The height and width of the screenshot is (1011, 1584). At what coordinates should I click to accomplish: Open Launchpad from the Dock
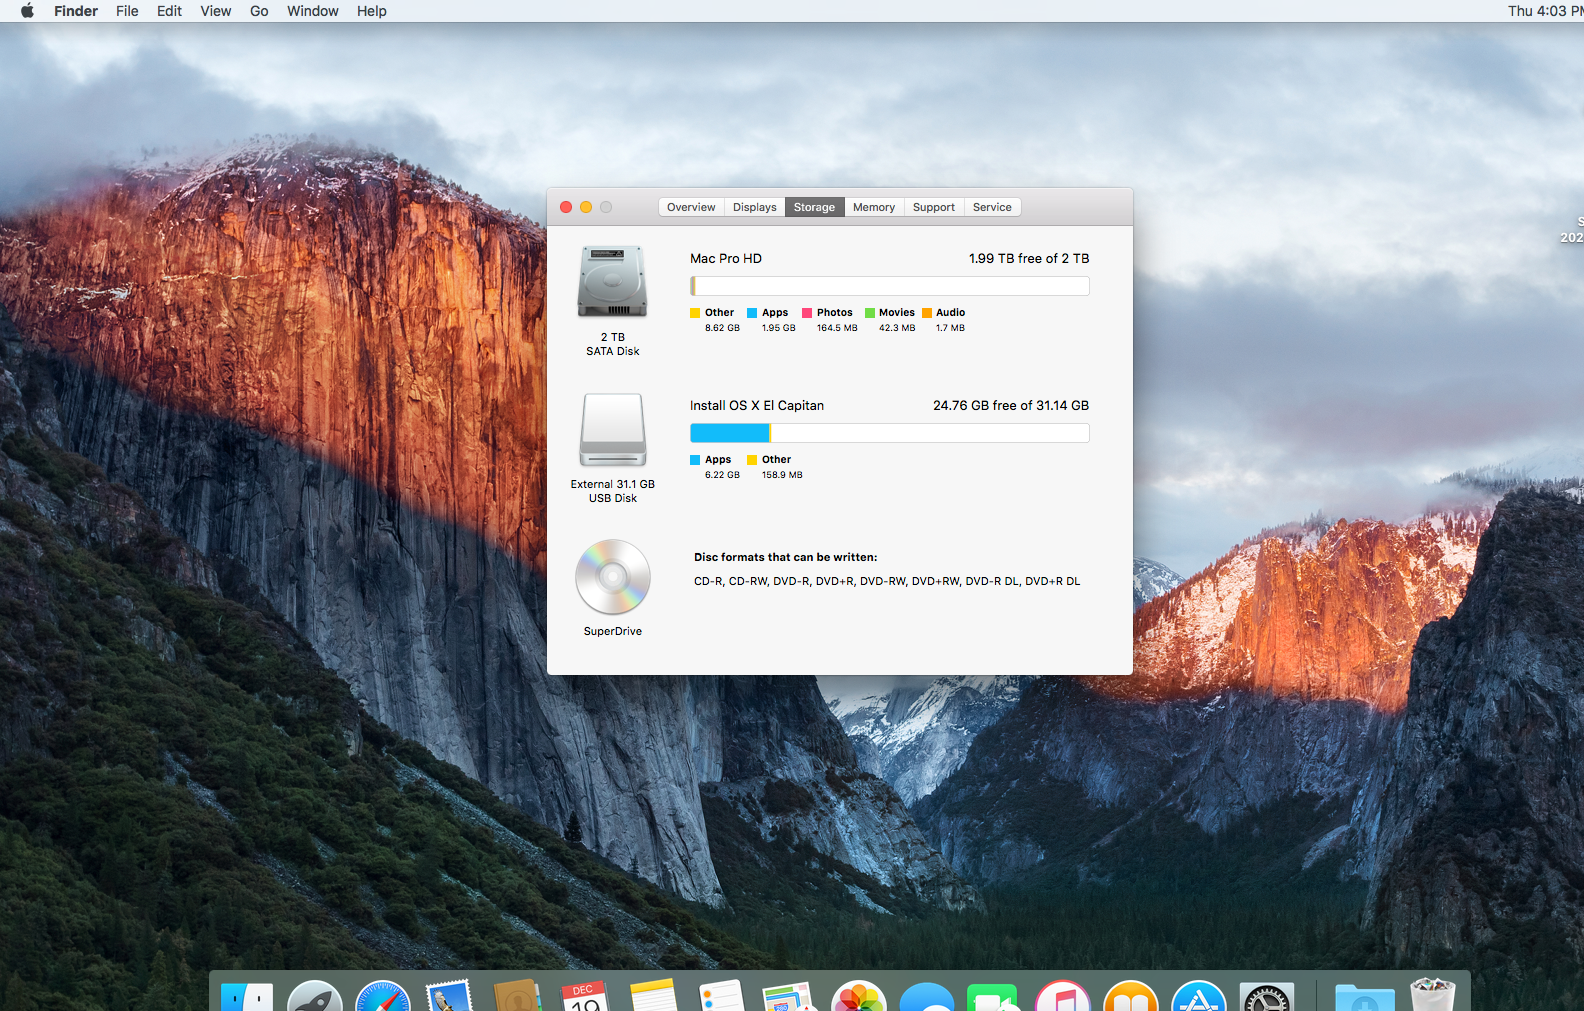click(x=315, y=996)
